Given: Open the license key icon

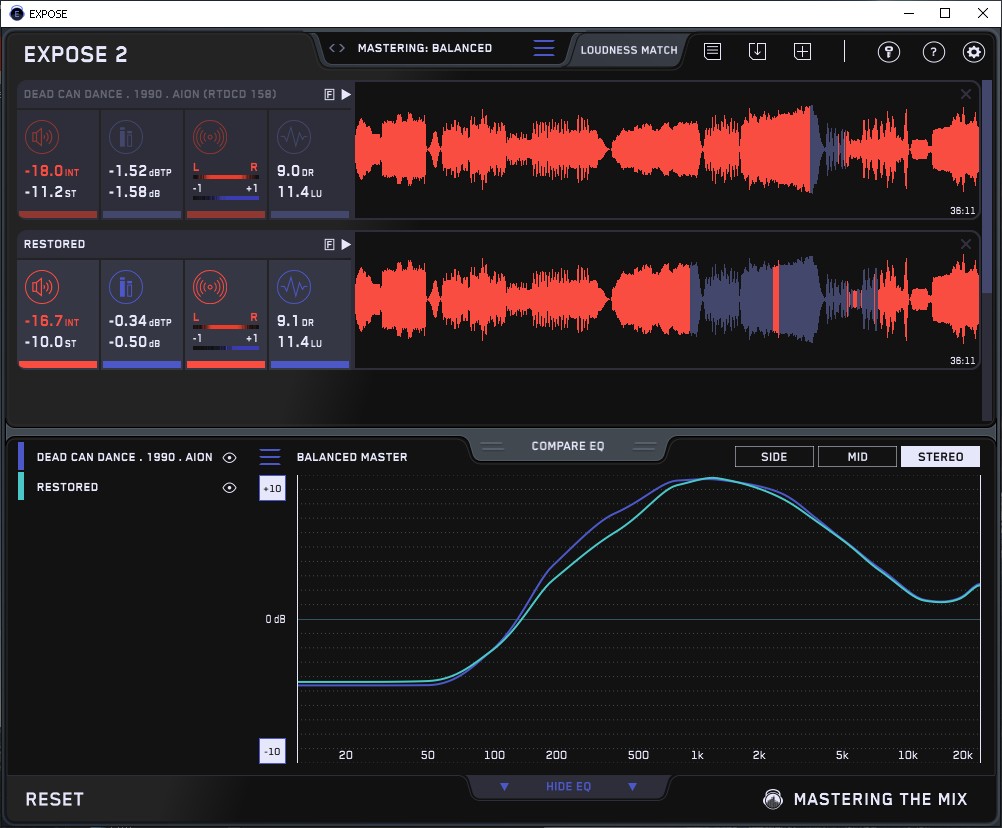Looking at the screenshot, I should 889,52.
